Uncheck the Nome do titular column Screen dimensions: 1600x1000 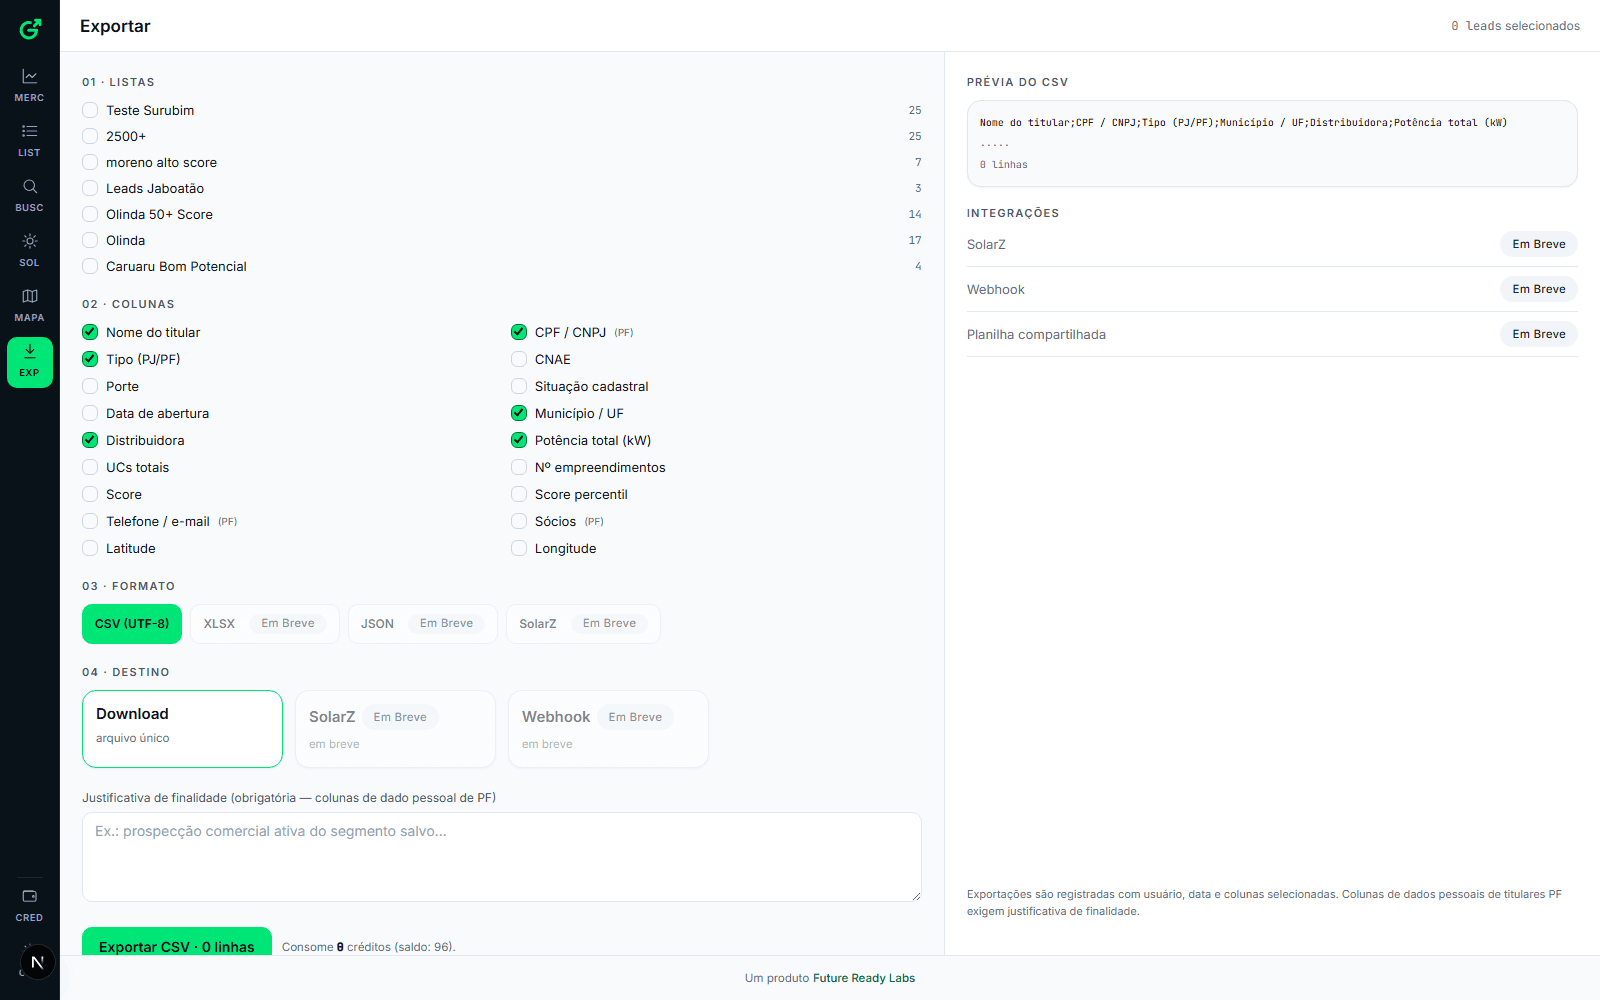tap(90, 332)
